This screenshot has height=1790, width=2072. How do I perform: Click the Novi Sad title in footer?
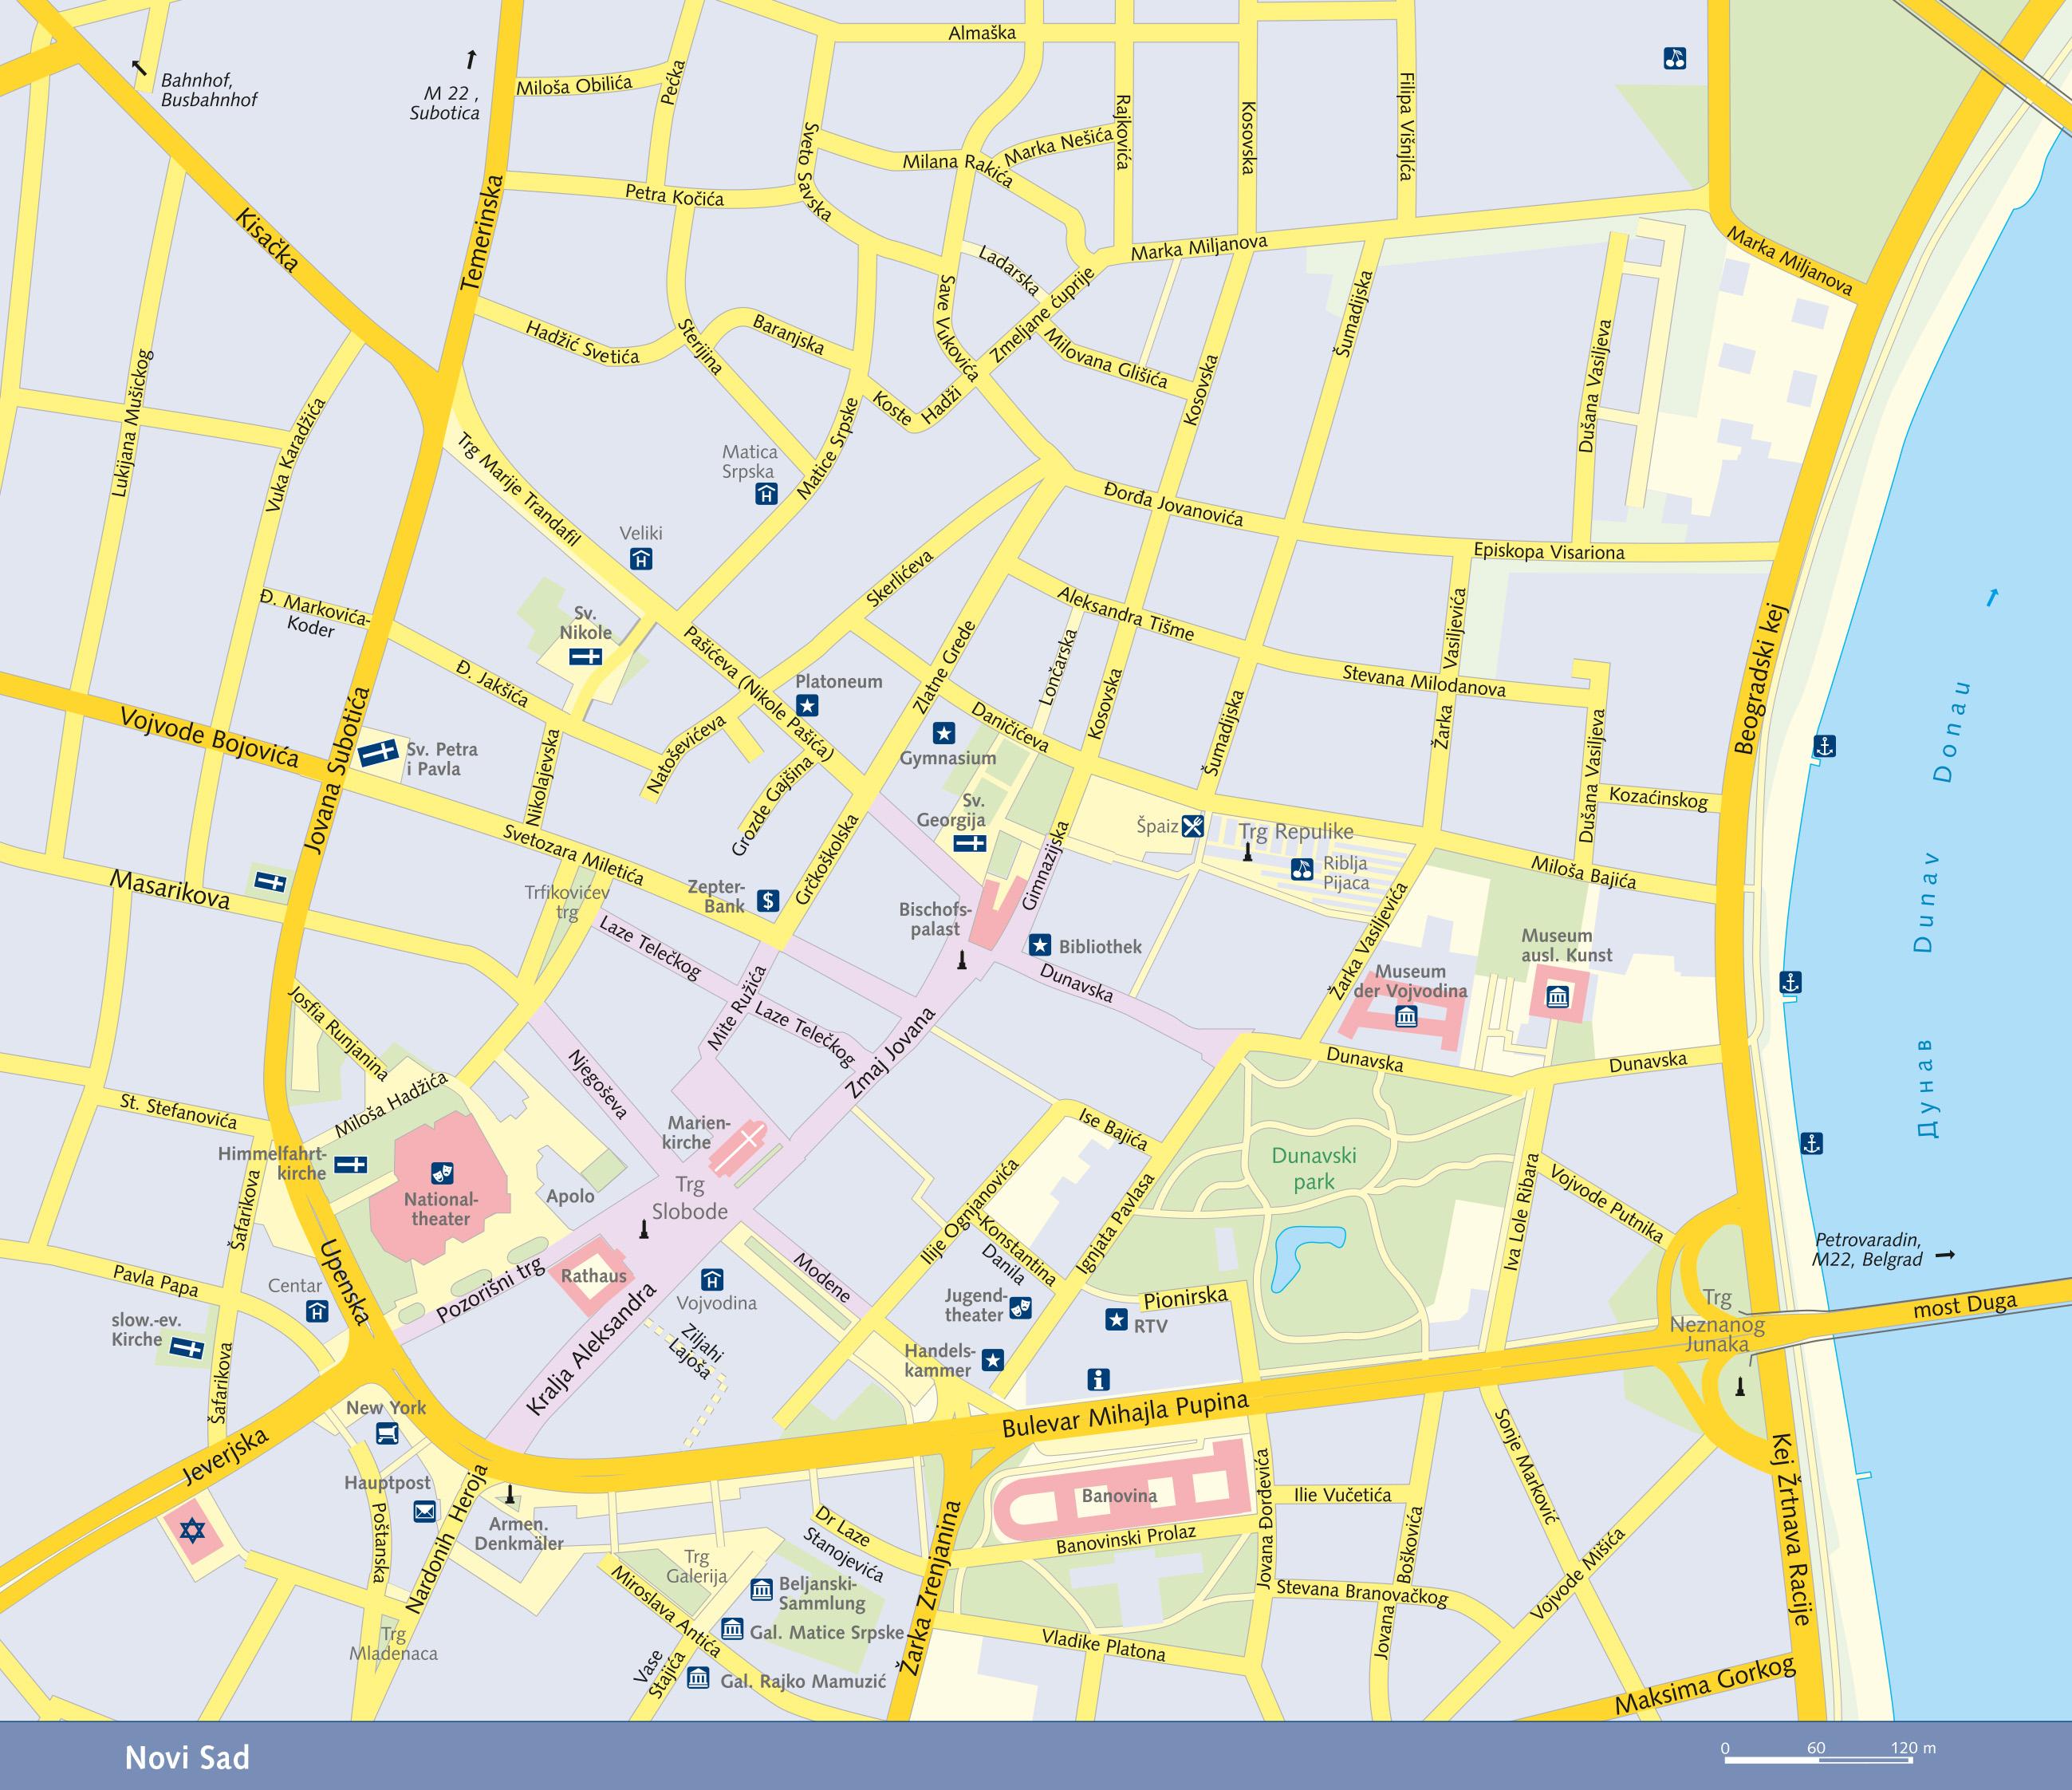(187, 1758)
